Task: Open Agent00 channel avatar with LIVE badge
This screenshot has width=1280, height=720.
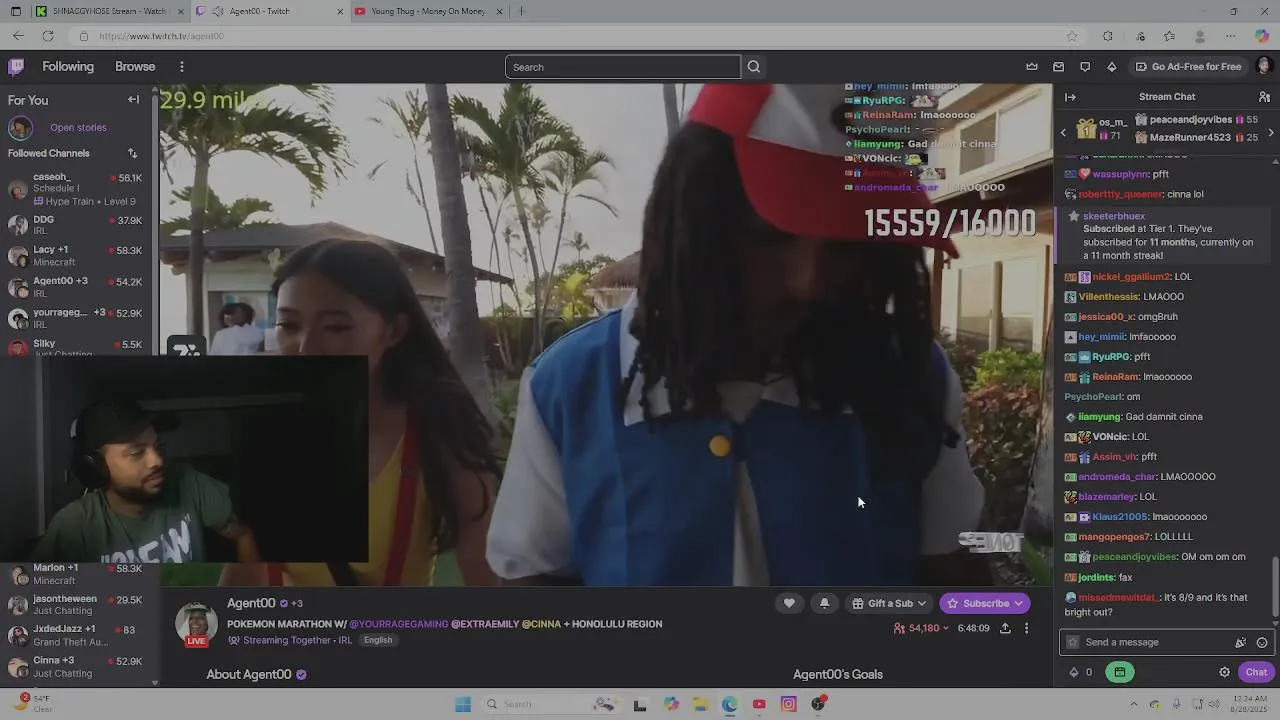Action: tap(196, 624)
